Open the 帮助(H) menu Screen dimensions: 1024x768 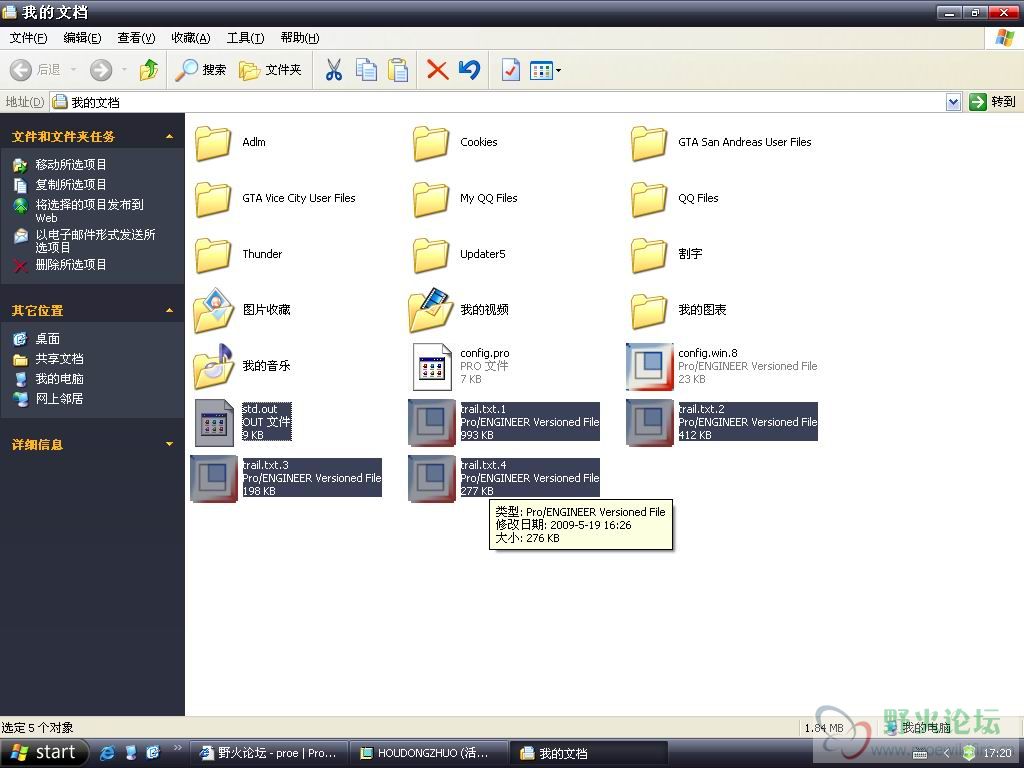click(300, 38)
